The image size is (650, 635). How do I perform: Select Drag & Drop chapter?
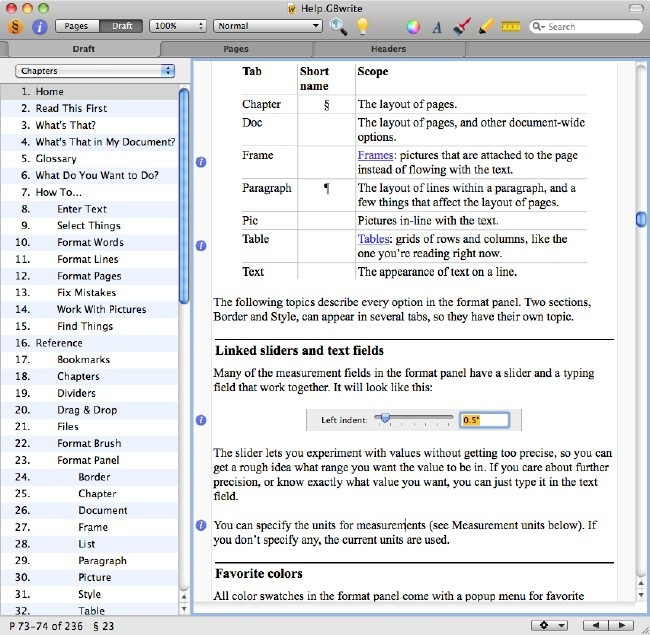tap(90, 410)
